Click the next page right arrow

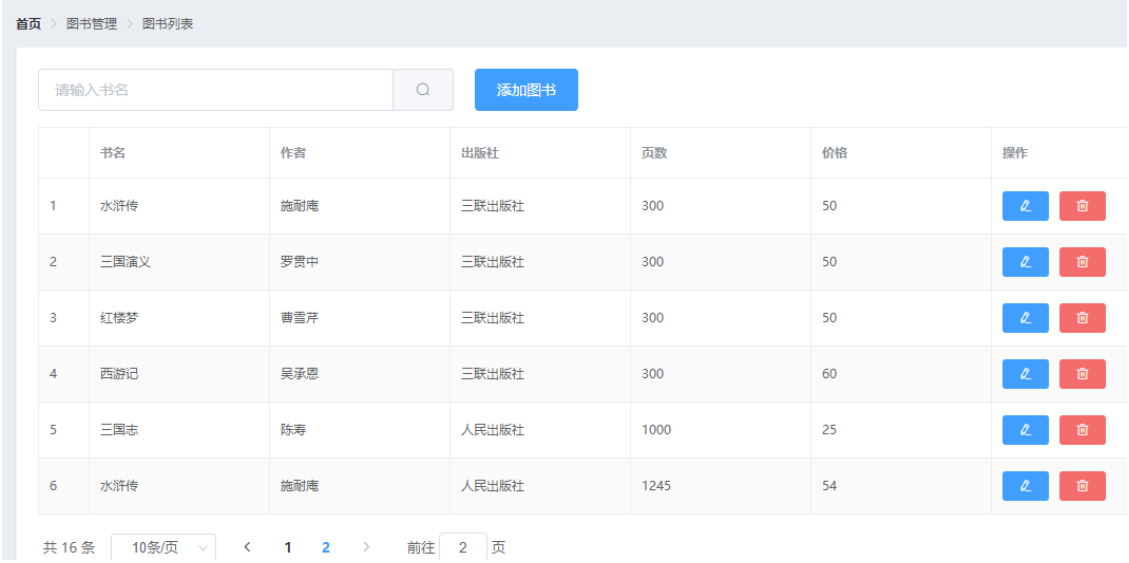click(366, 548)
